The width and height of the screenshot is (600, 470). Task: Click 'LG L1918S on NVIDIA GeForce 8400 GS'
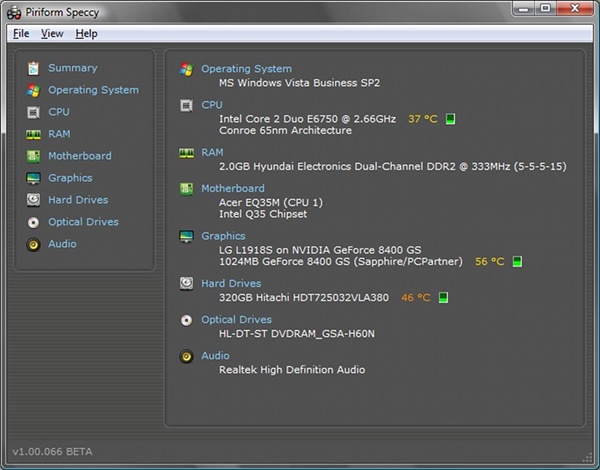tap(320, 250)
